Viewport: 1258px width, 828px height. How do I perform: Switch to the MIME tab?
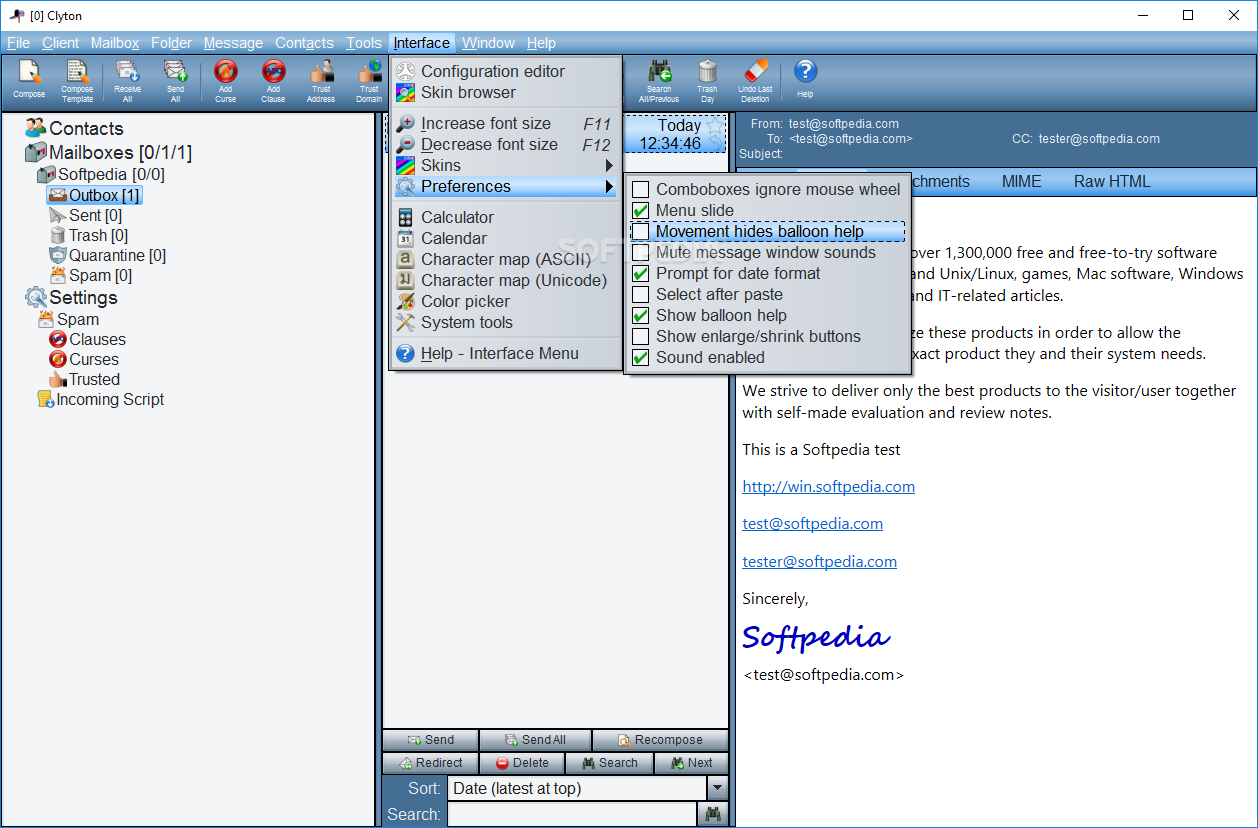1021,181
